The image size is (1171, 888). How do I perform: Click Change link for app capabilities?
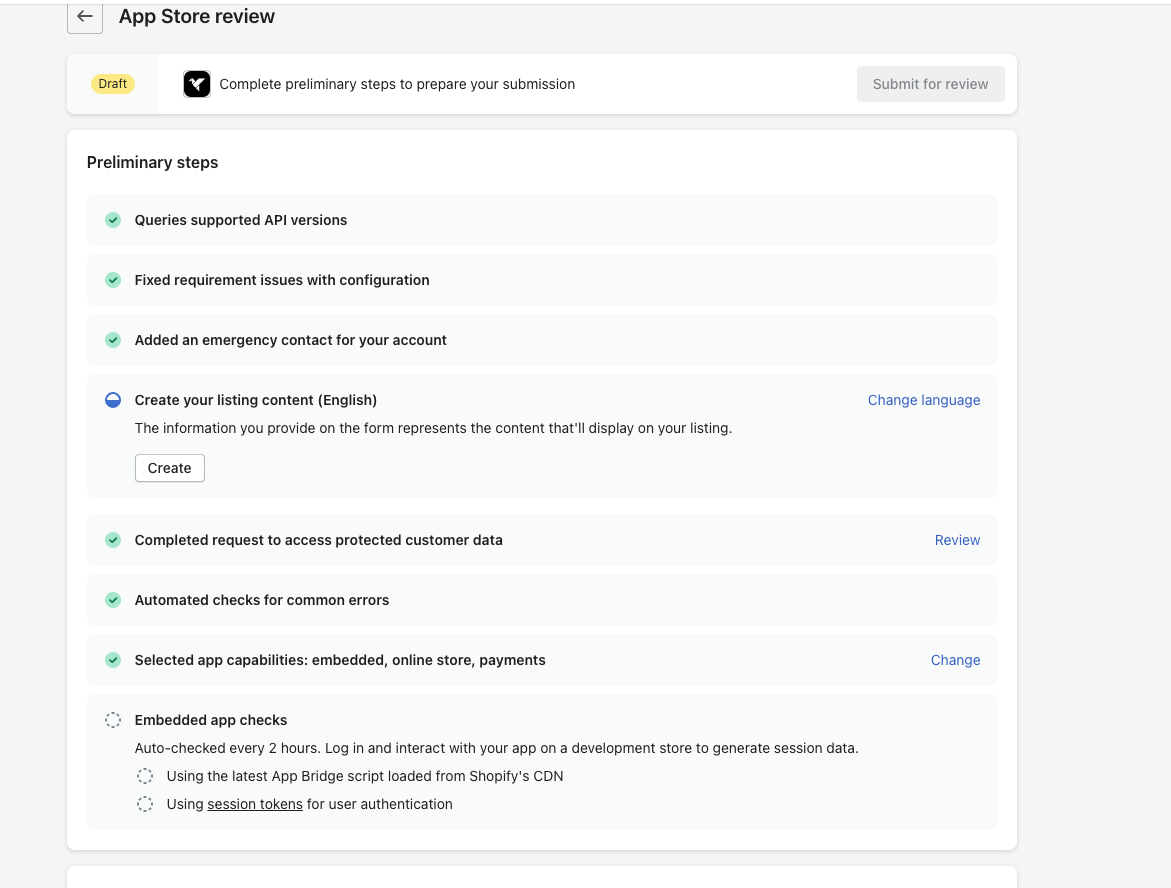[x=955, y=660]
